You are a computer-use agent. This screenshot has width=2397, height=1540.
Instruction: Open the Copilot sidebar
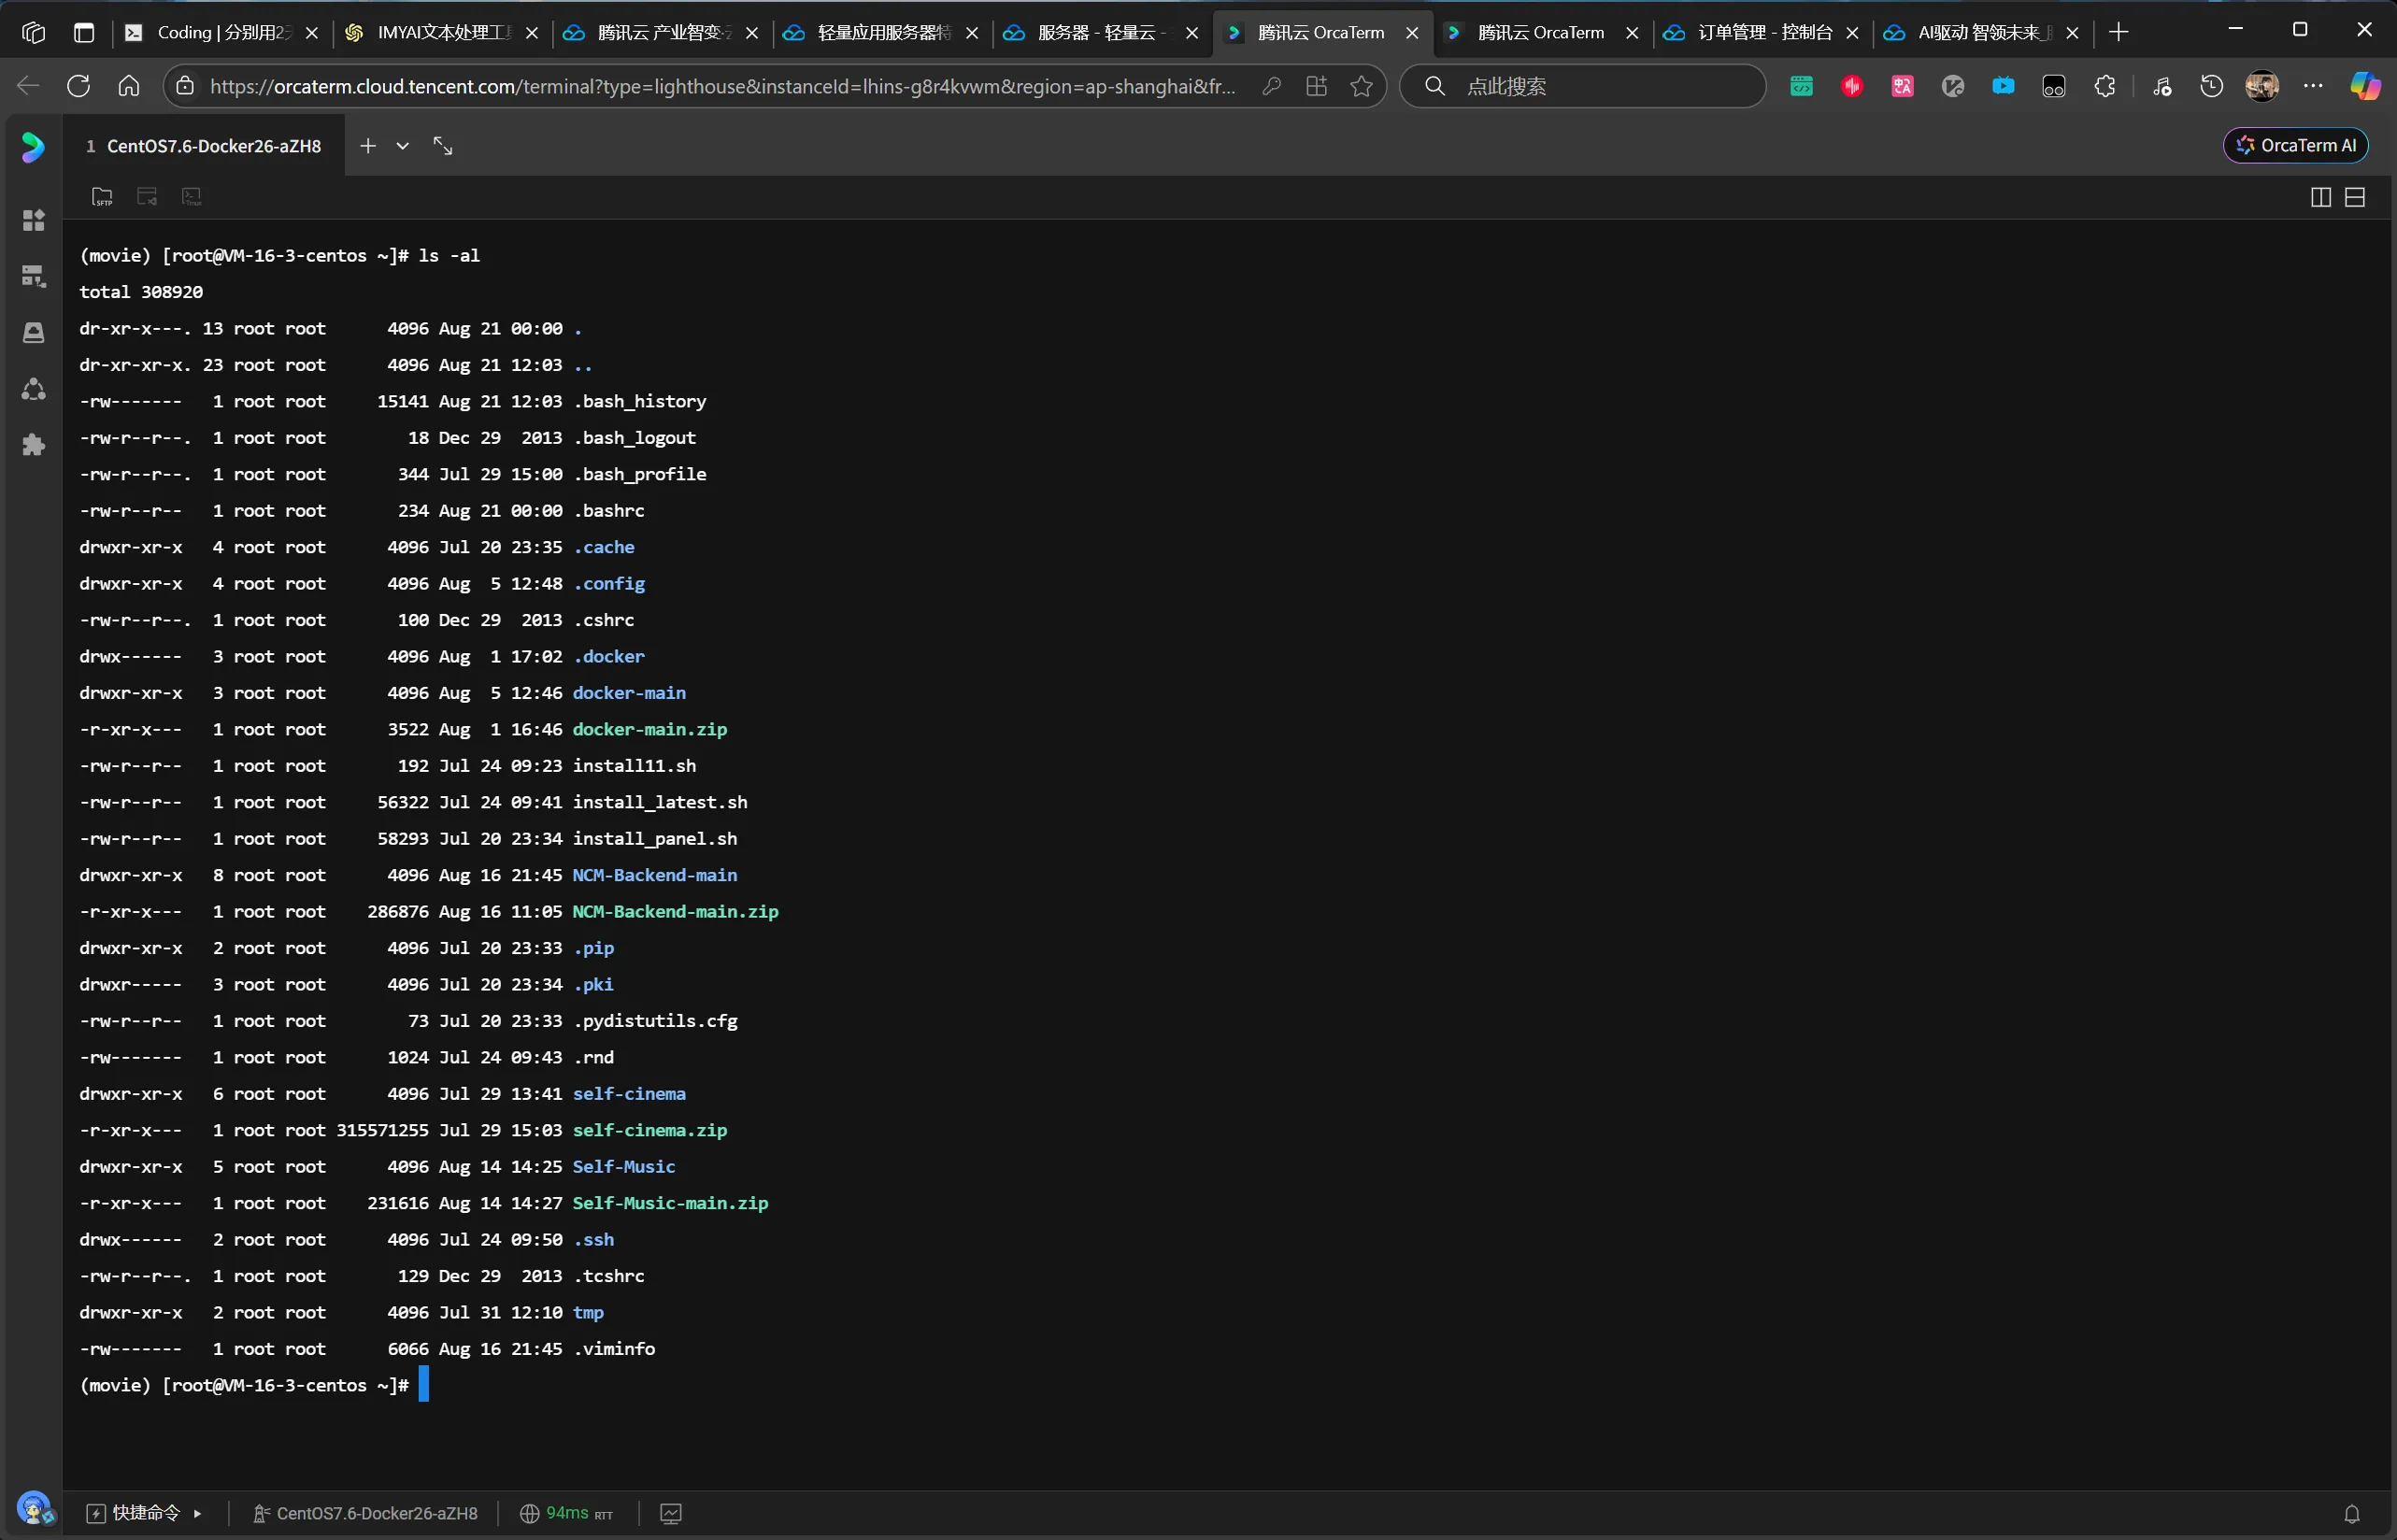click(2365, 86)
